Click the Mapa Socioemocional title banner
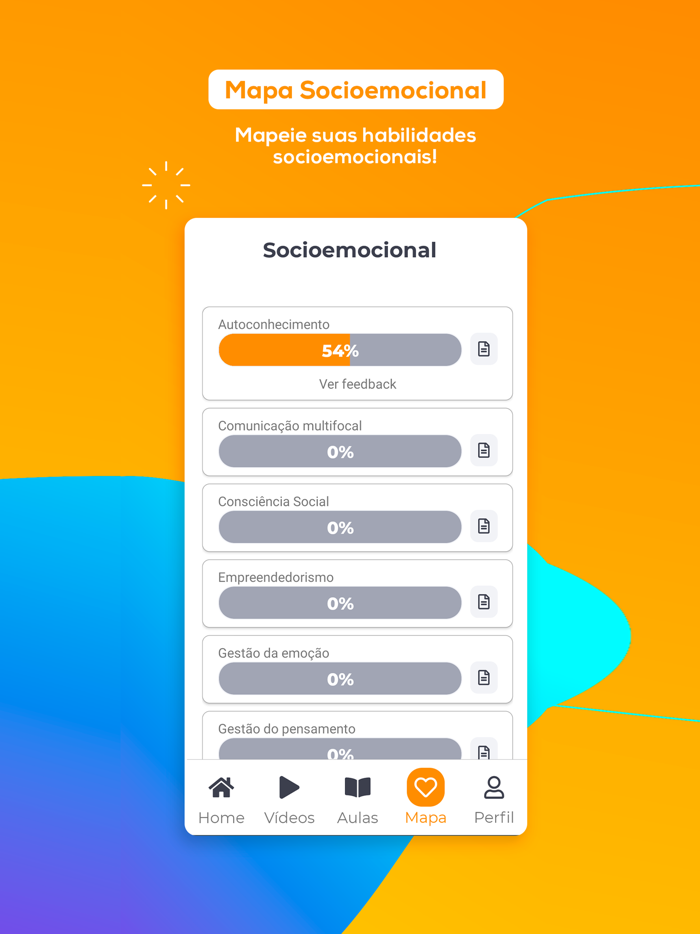Screen dimensions: 700x934 click(355, 90)
